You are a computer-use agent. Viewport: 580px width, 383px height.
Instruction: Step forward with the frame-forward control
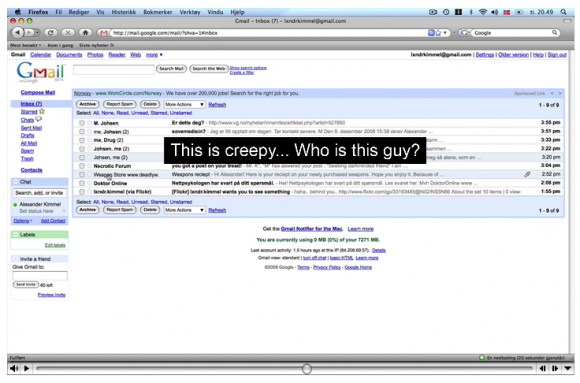555,368
